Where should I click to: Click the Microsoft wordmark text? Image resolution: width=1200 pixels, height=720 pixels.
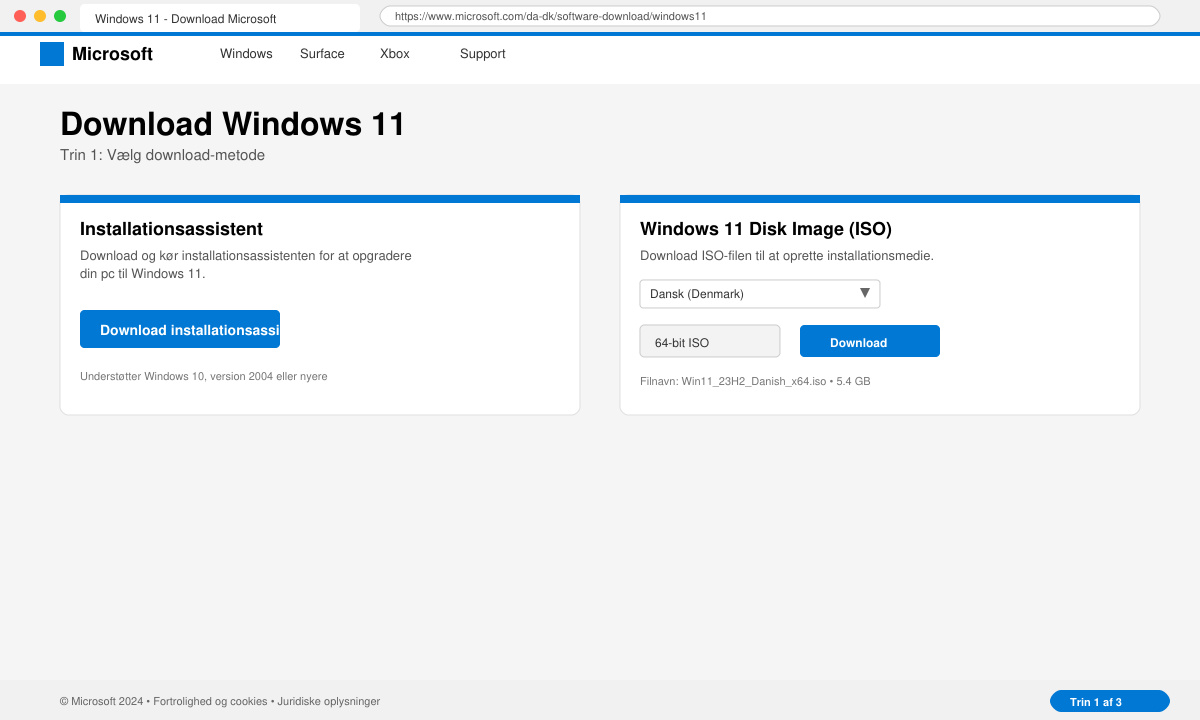tap(112, 54)
